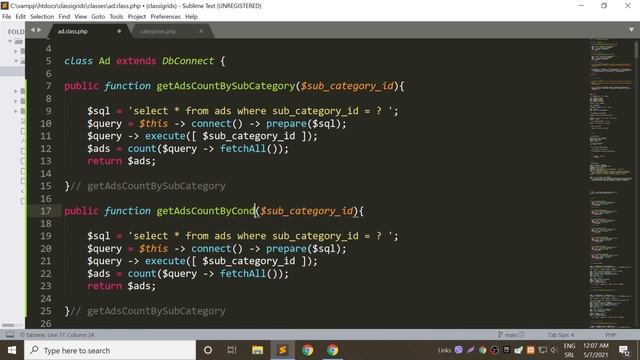Screen dimensions: 640x360
Task: Click 'execute' on line 21
Action: (165, 261)
